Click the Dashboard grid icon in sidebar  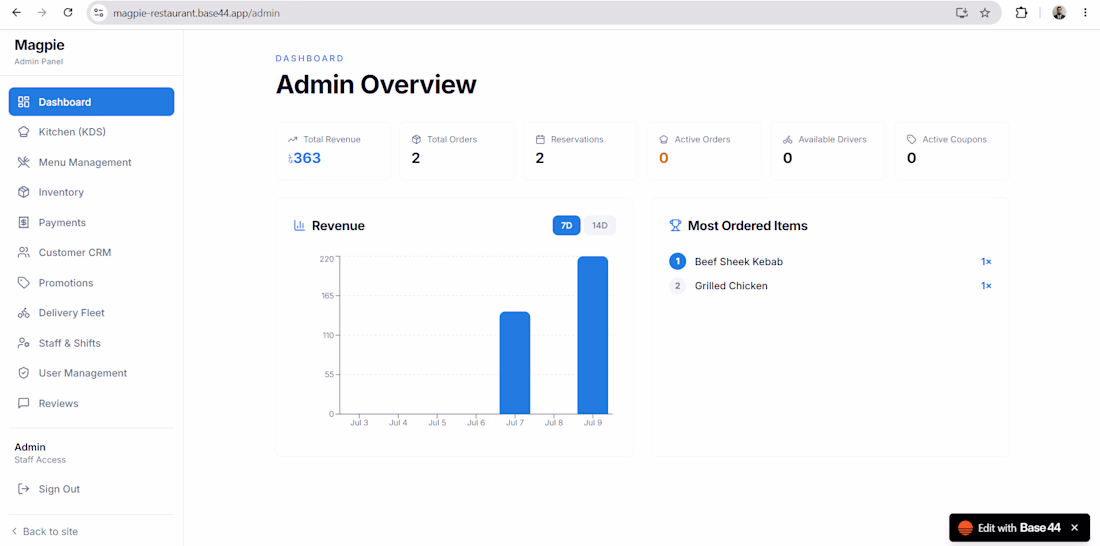click(x=24, y=102)
